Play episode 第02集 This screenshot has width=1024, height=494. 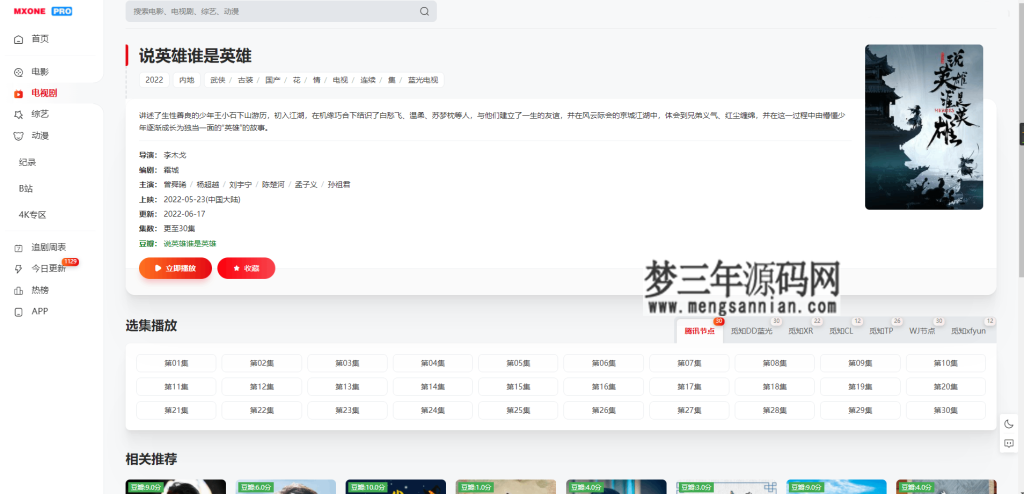tap(262, 363)
